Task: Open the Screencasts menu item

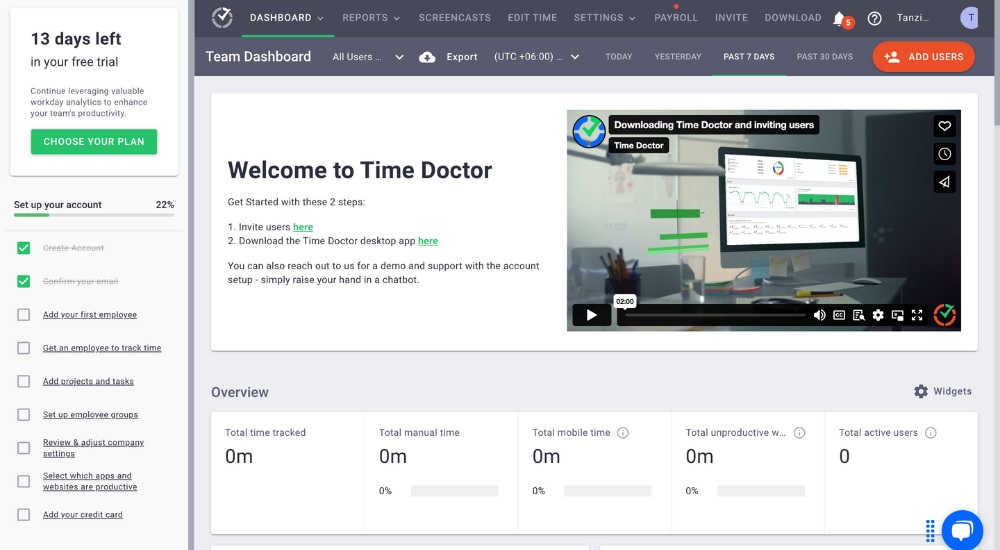Action: coord(455,18)
